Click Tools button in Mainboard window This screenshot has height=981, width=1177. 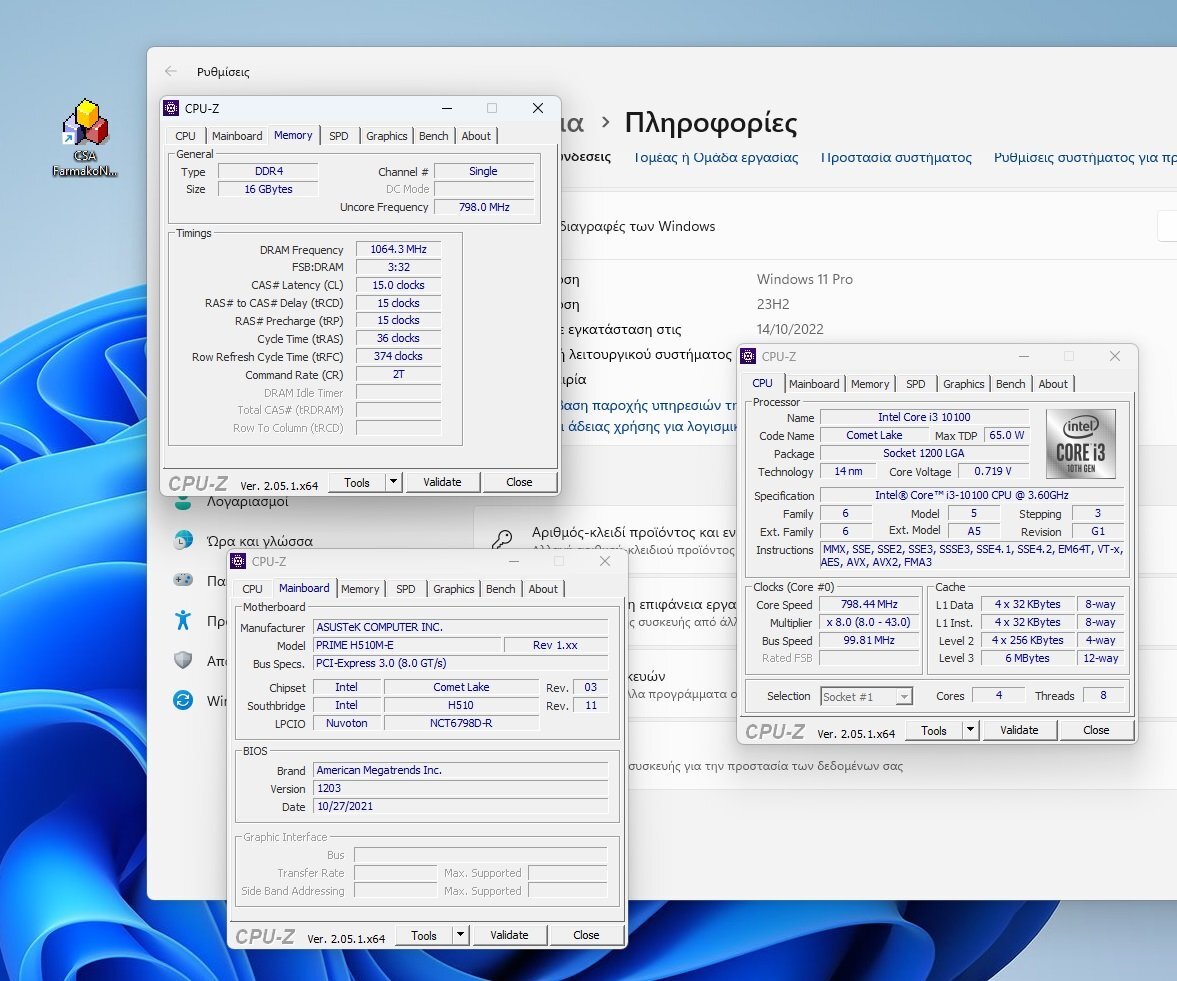click(424, 934)
